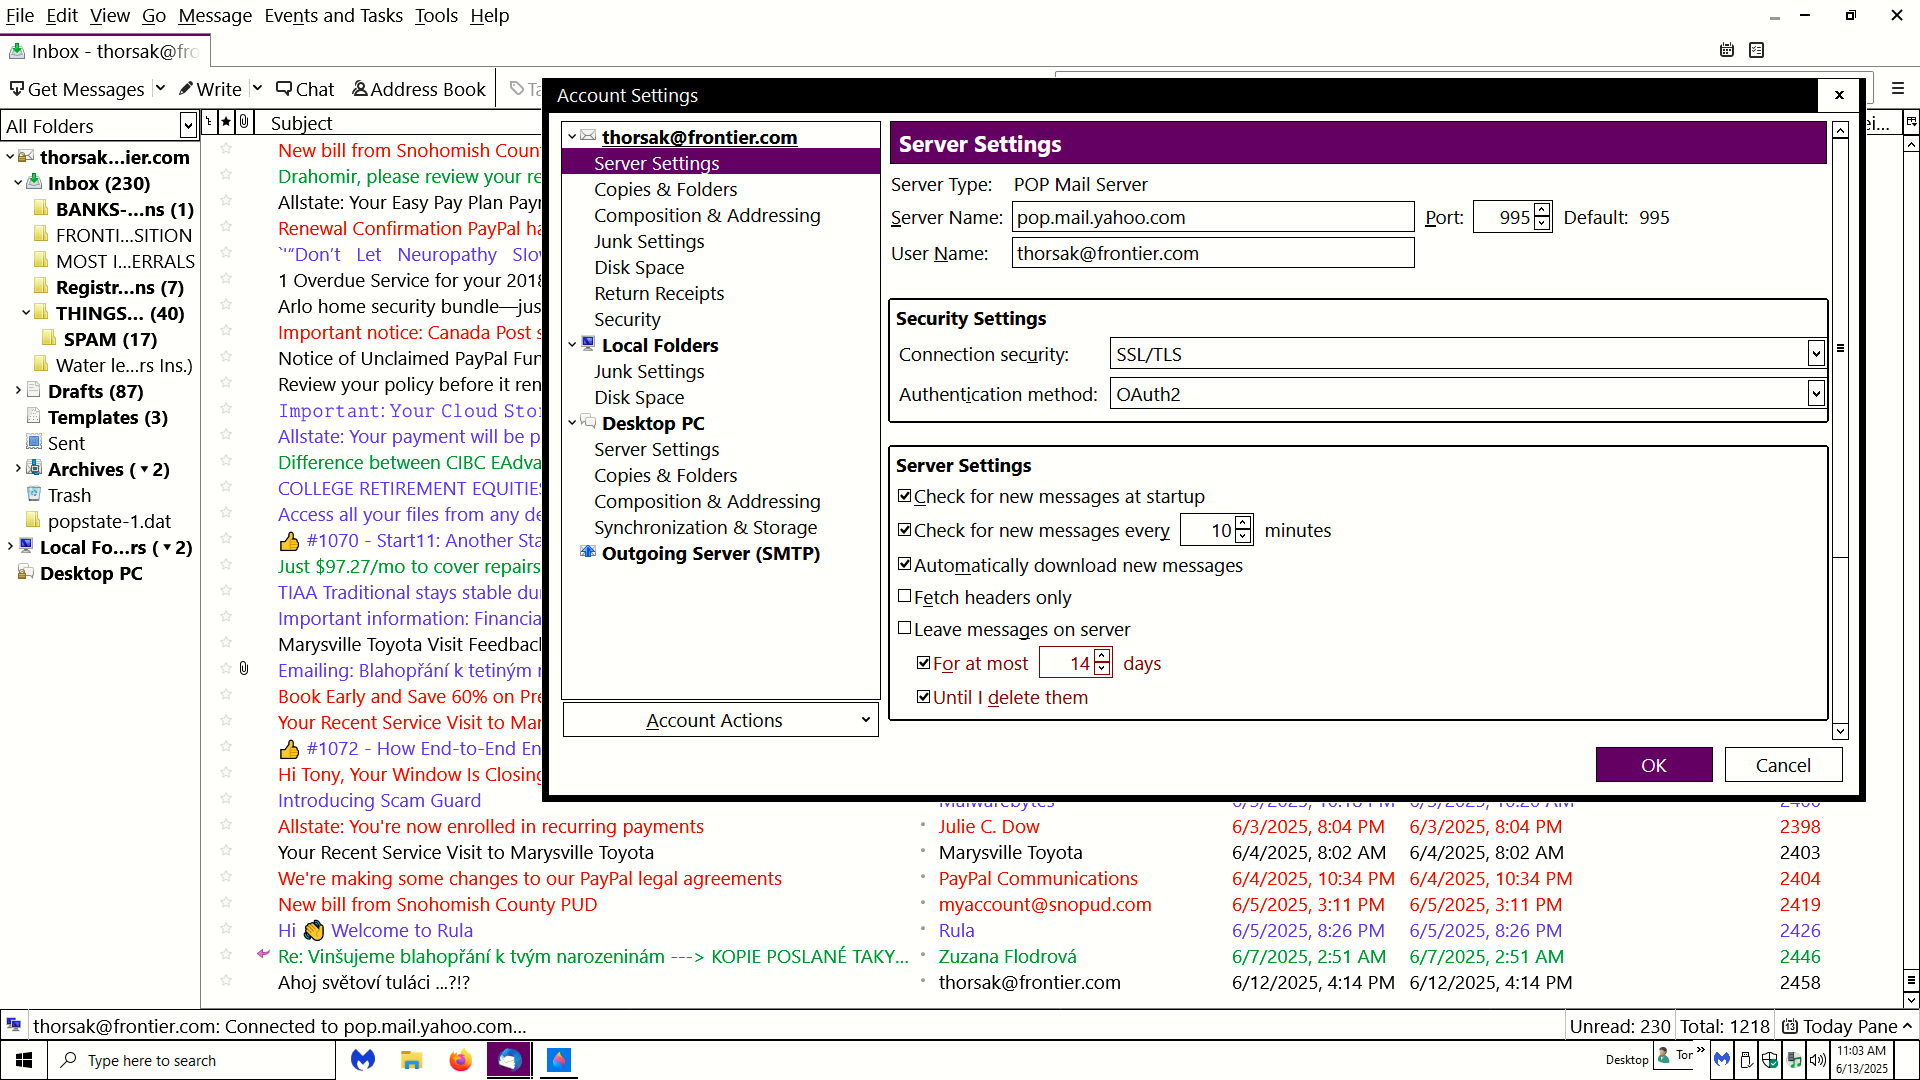This screenshot has height=1080, width=1920.
Task: Click OK in Account Settings
Action: pos(1654,765)
